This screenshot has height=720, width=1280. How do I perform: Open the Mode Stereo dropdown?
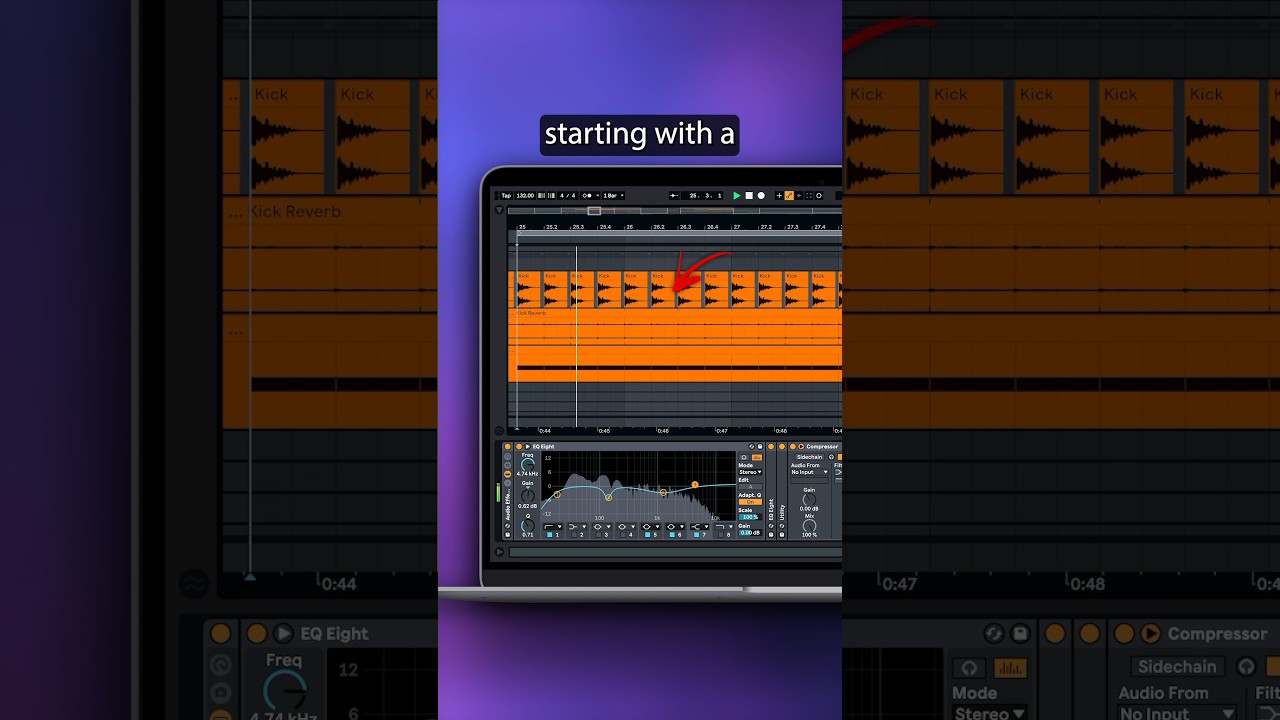[750, 472]
